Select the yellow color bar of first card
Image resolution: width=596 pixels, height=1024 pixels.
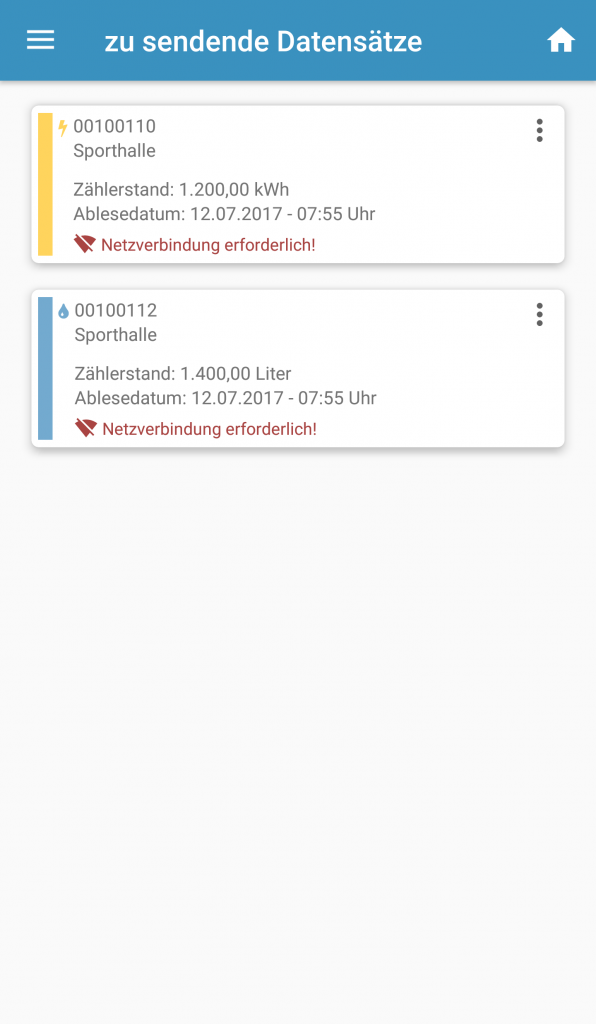45,184
